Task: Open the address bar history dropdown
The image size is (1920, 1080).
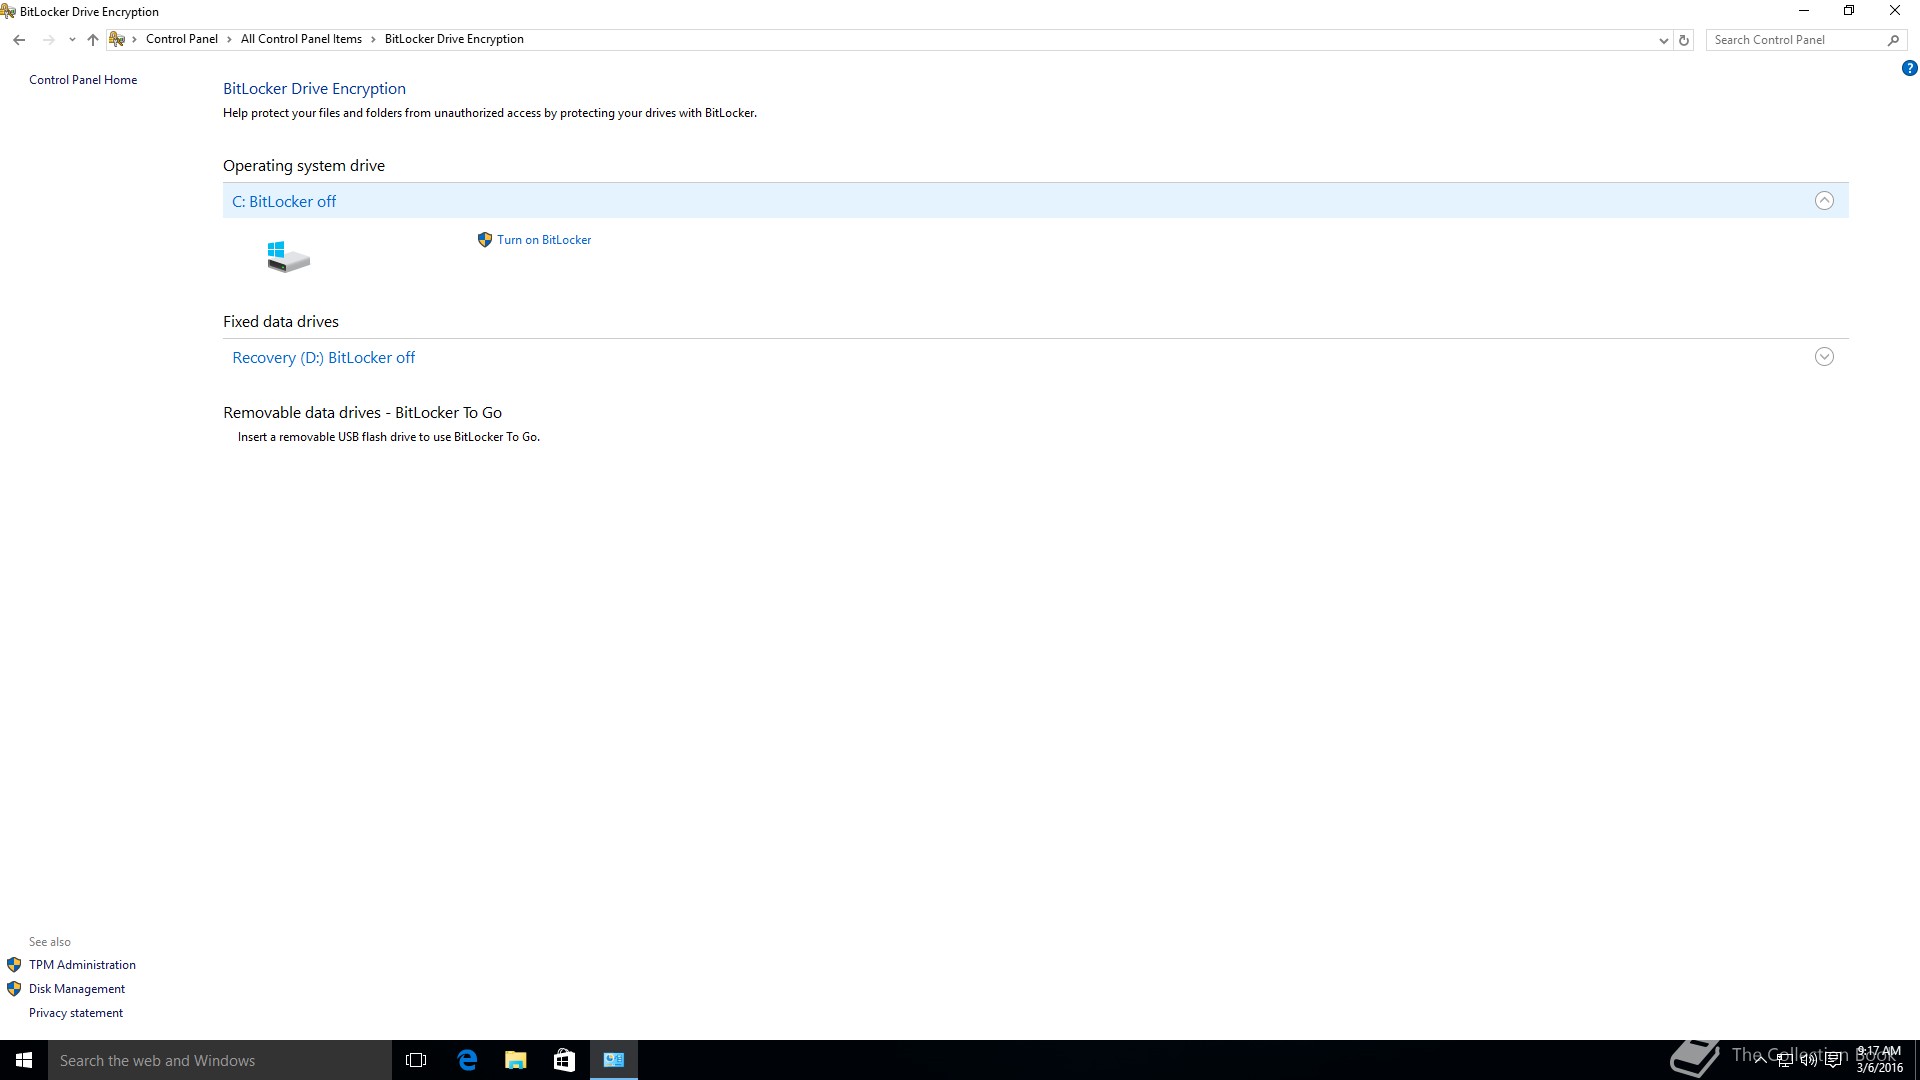Action: pyautogui.click(x=1663, y=40)
